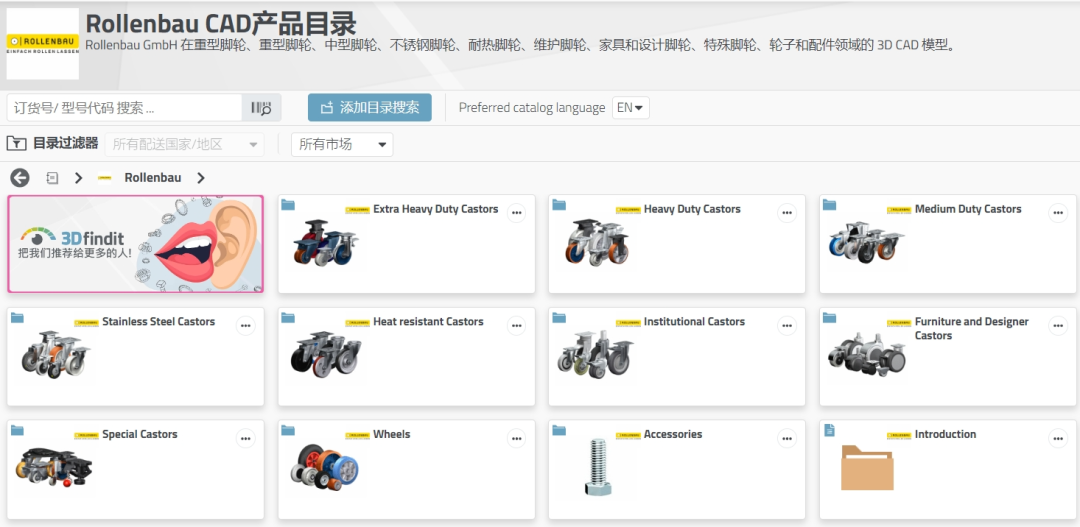The width and height of the screenshot is (1080, 527).
Task: Click the barcode scan search icon
Action: (x=262, y=108)
